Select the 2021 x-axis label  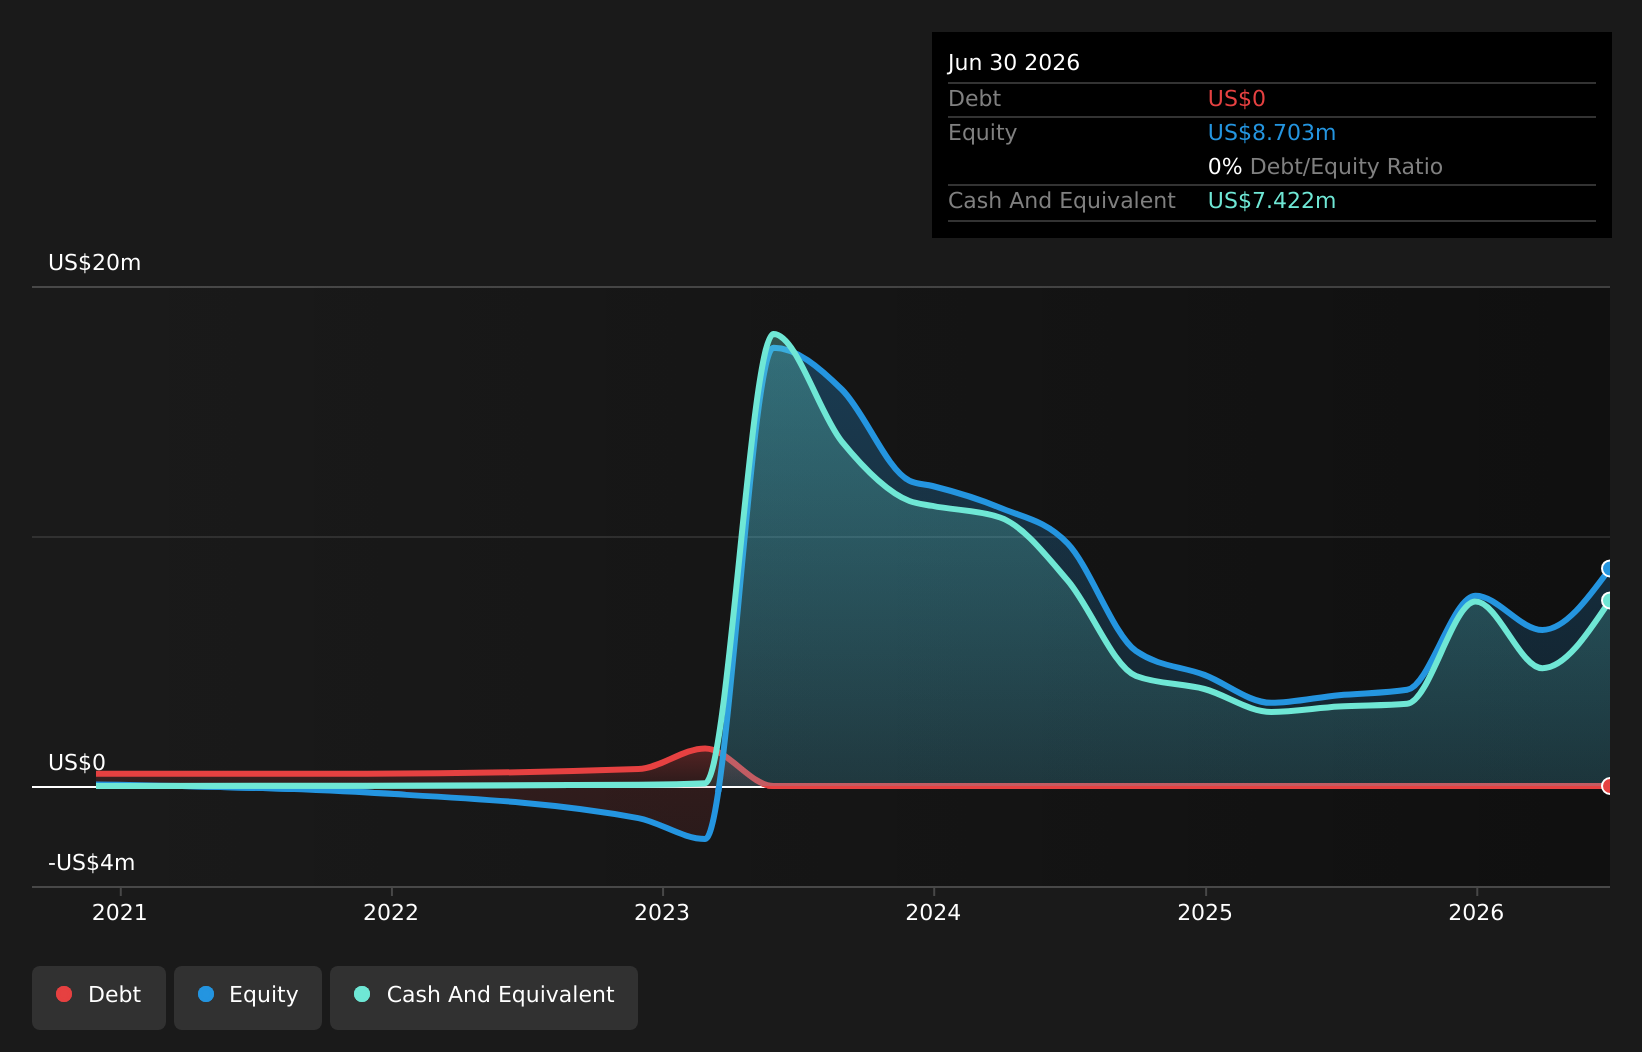coord(120,913)
